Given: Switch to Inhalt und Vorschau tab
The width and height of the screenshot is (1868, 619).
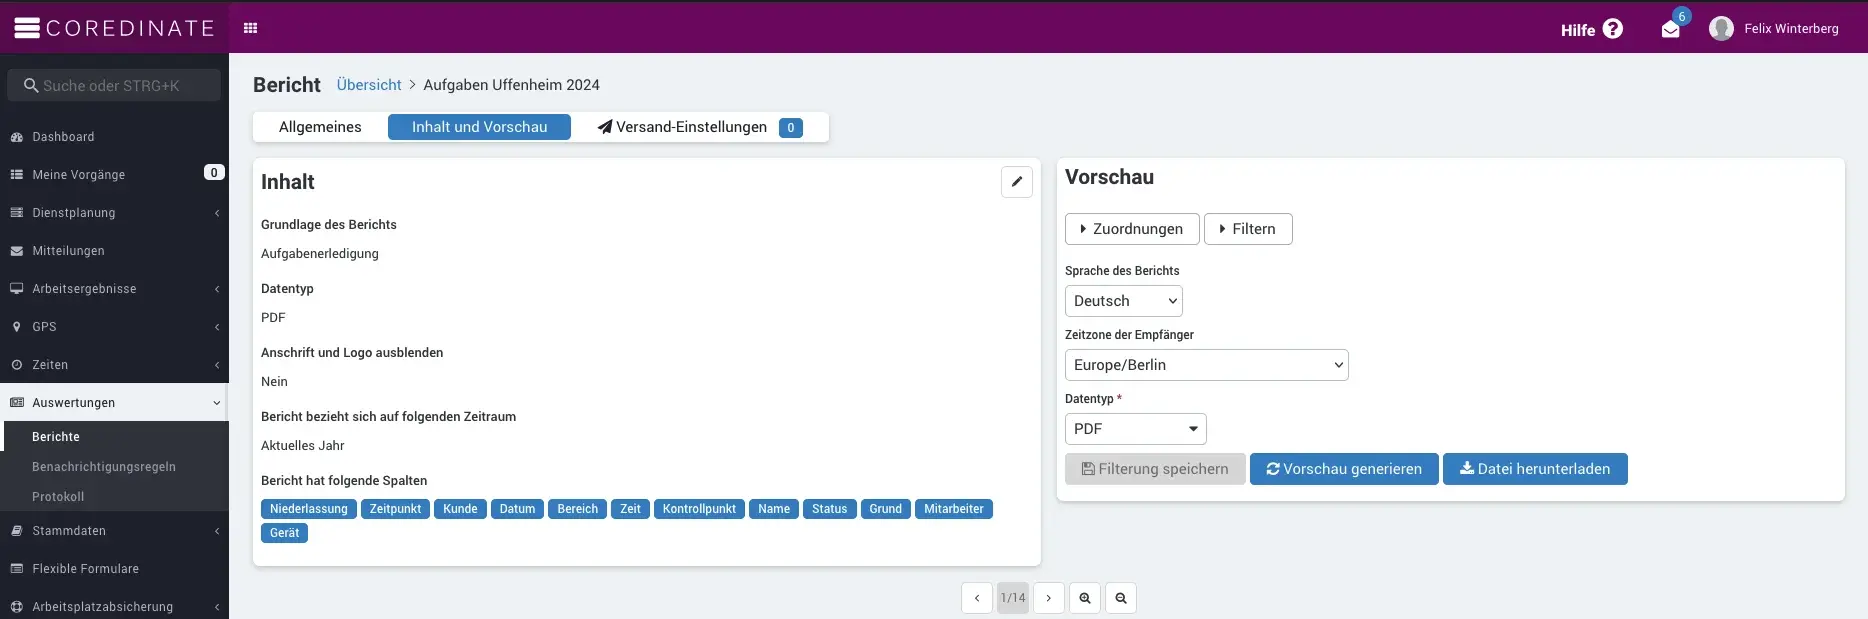Looking at the screenshot, I should (479, 127).
